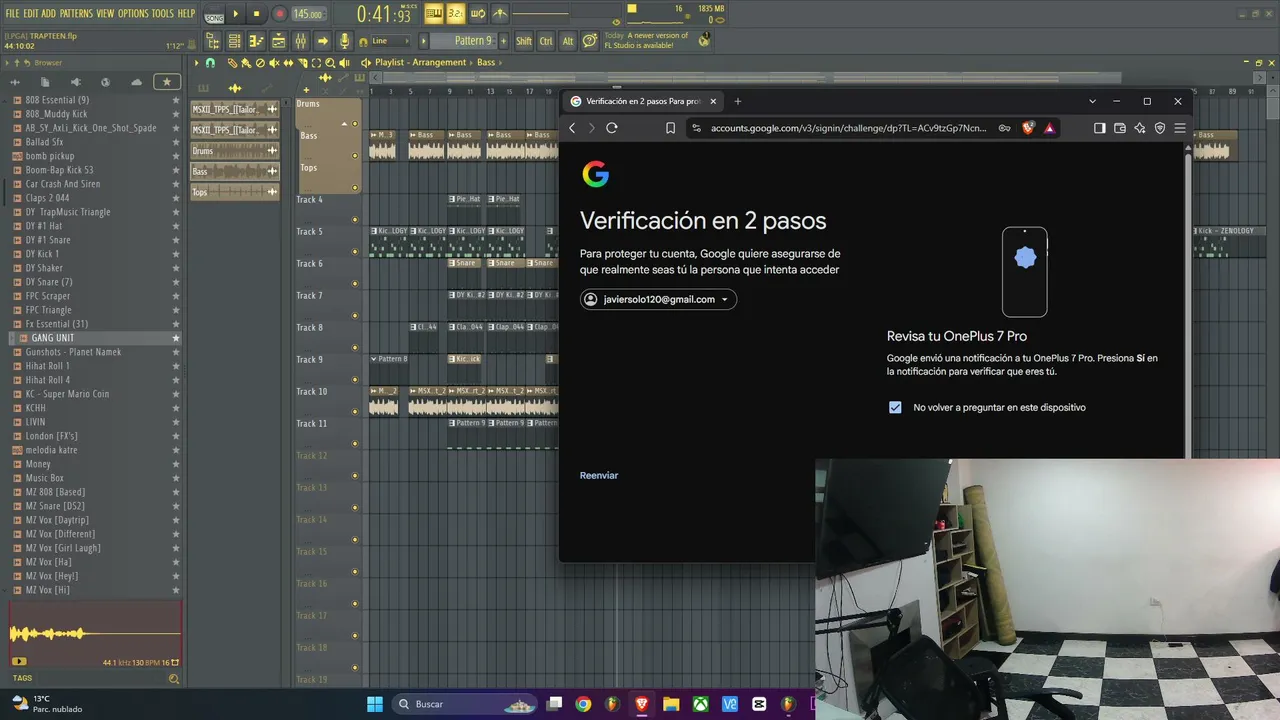The height and width of the screenshot is (720, 1280).
Task: Click the audio preview waveform in Browser
Action: [x=95, y=632]
